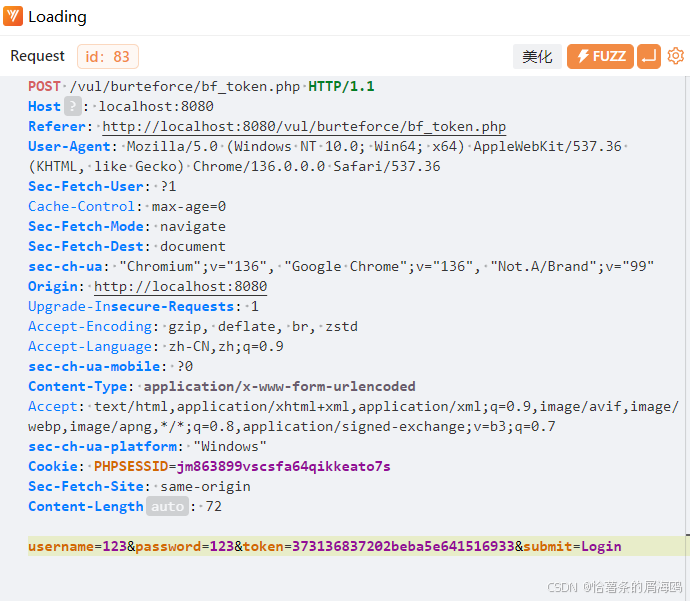690x601 pixels.
Task: Click the "Not.A/Brand";v="99" value
Action: point(572,267)
